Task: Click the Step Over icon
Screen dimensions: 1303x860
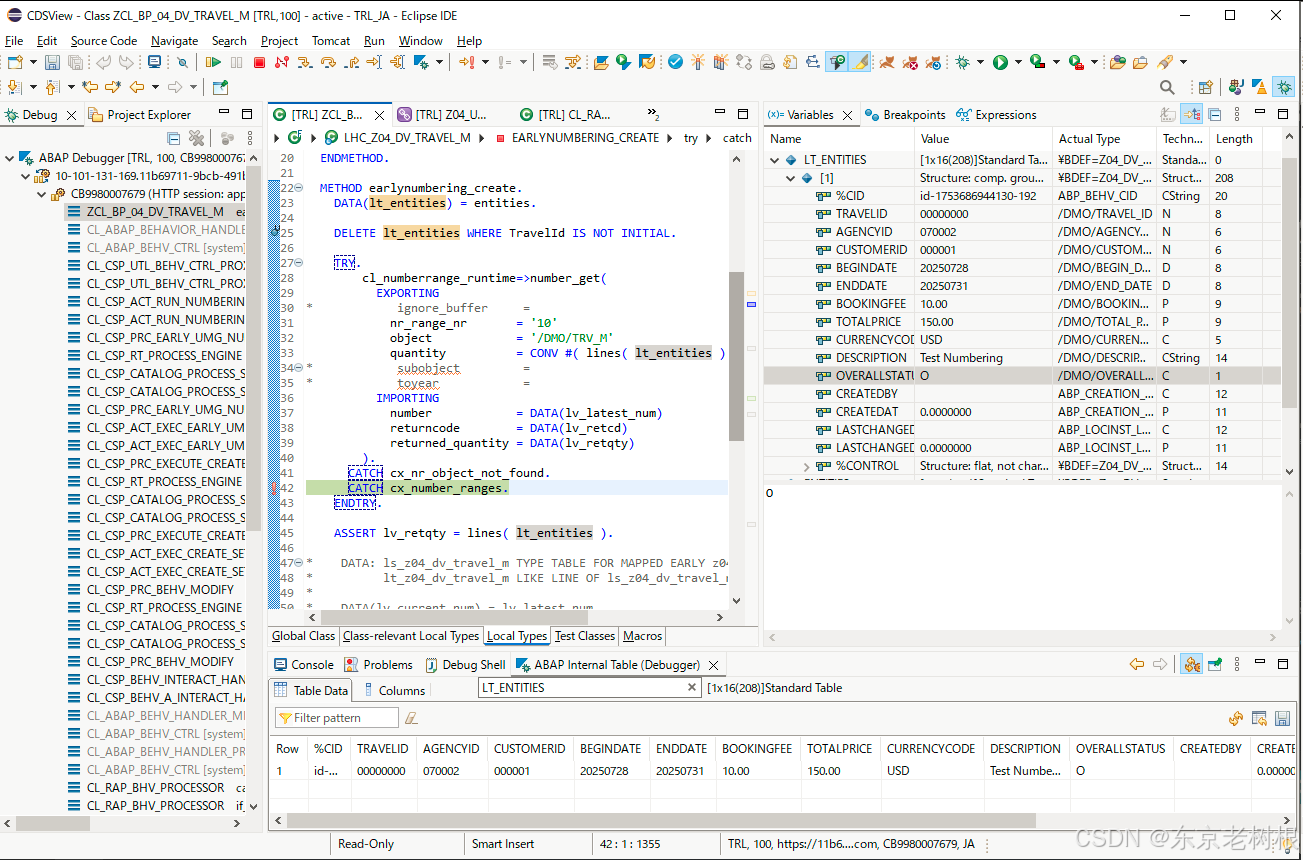Action: coord(327,62)
